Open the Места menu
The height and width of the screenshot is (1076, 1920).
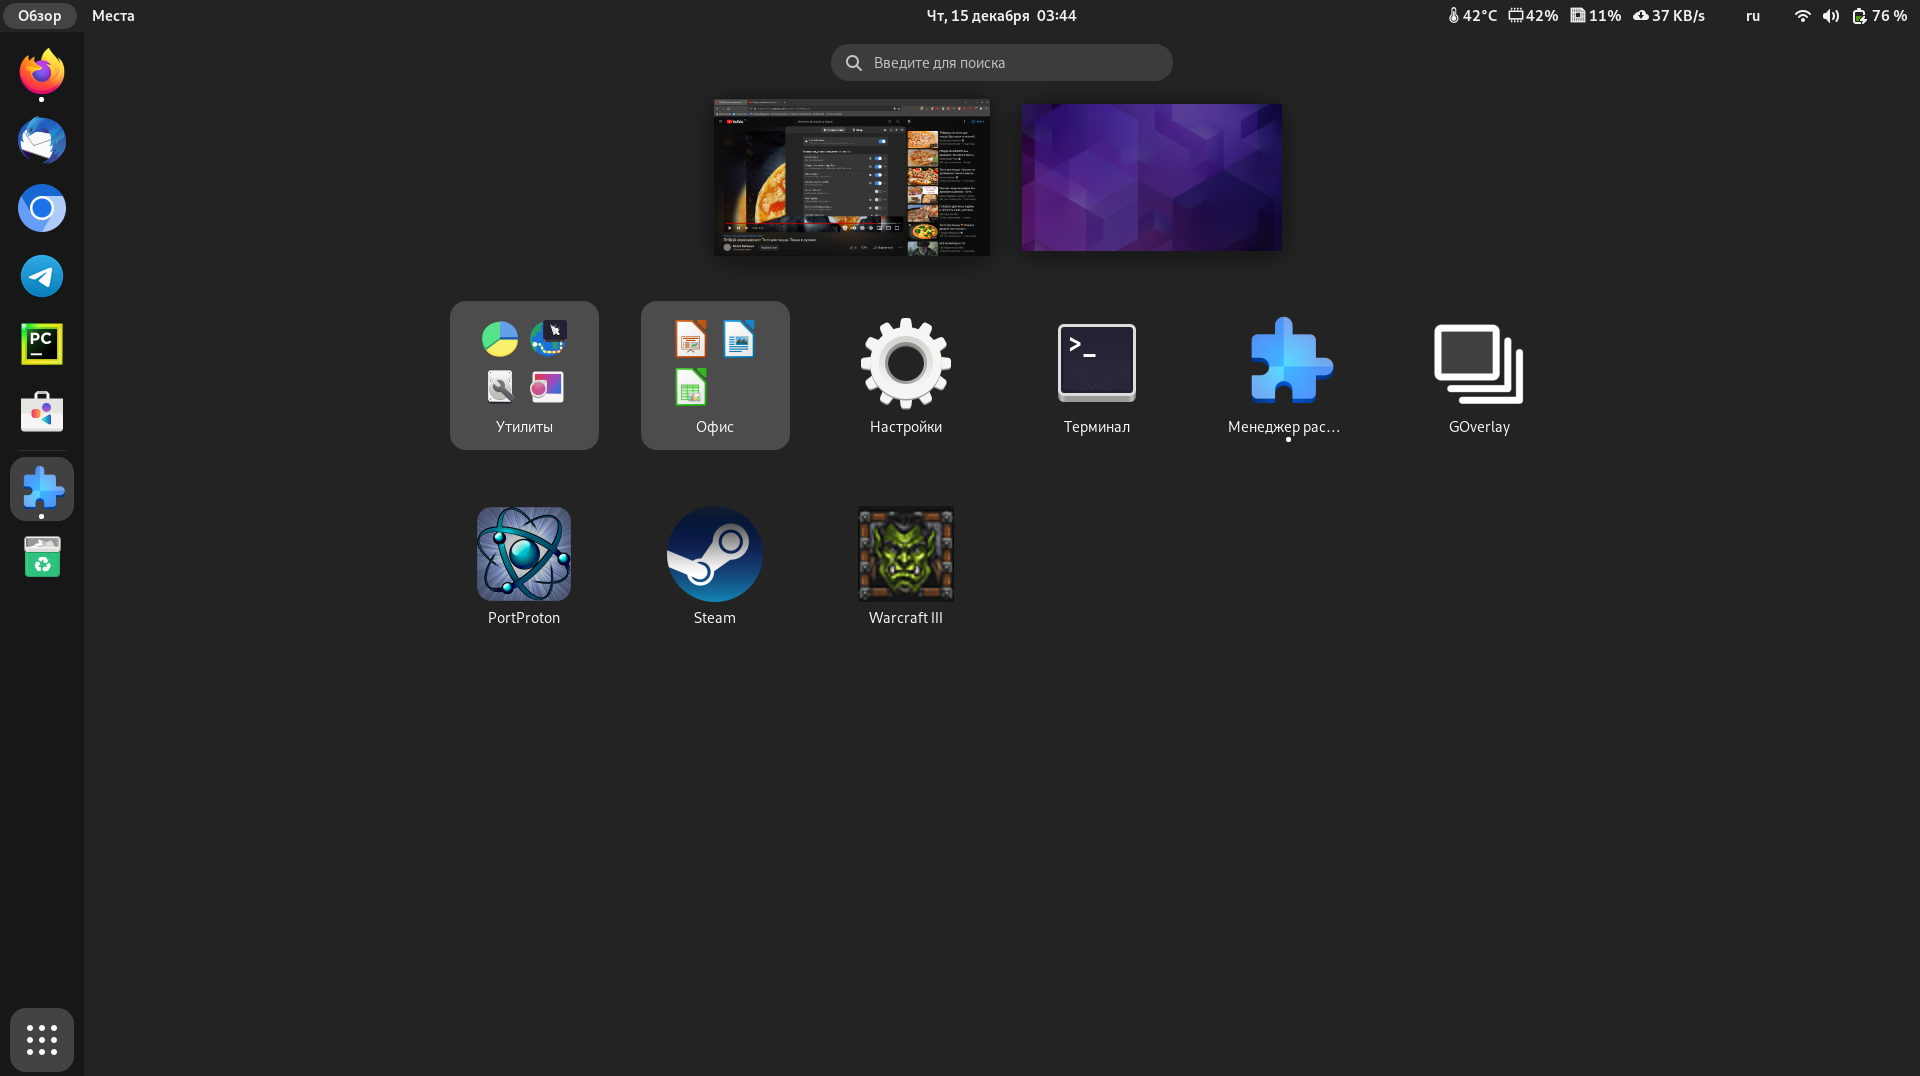(113, 16)
